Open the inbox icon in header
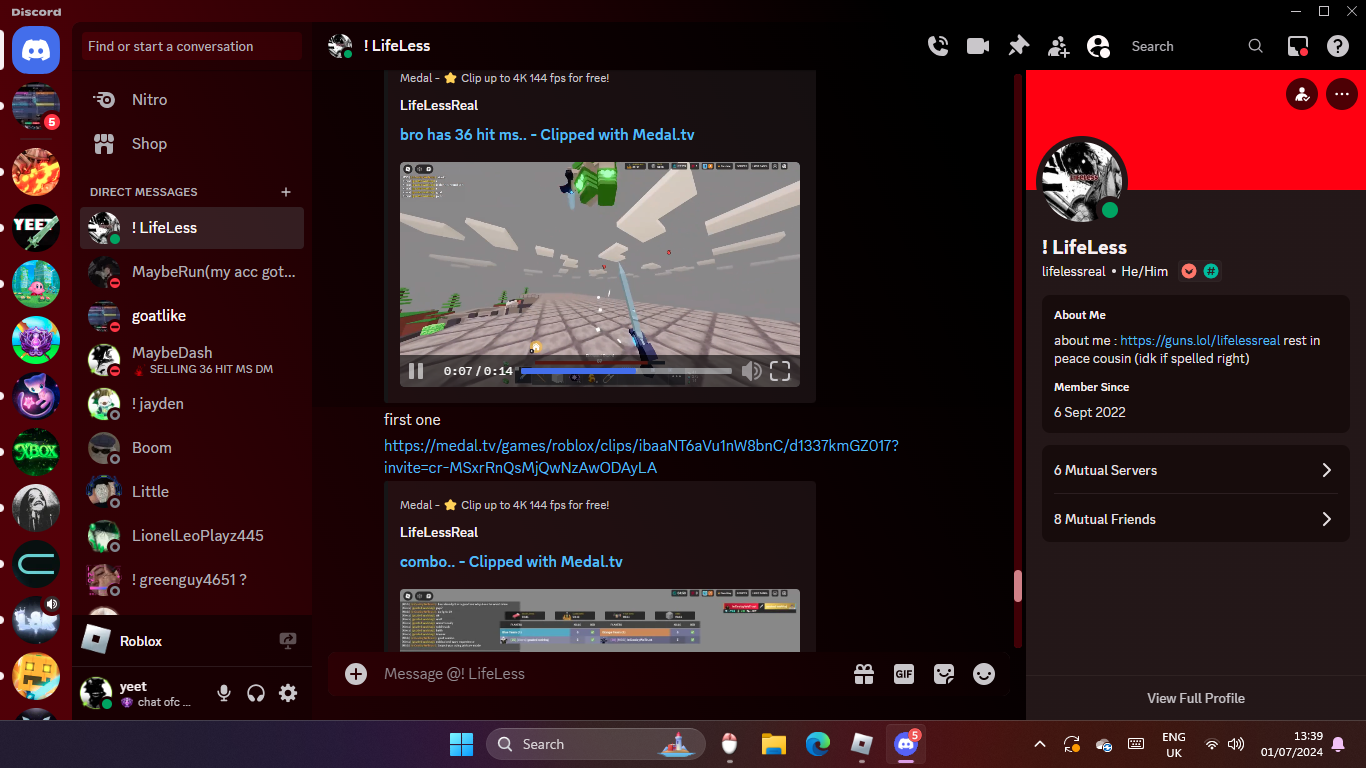 tap(1298, 46)
